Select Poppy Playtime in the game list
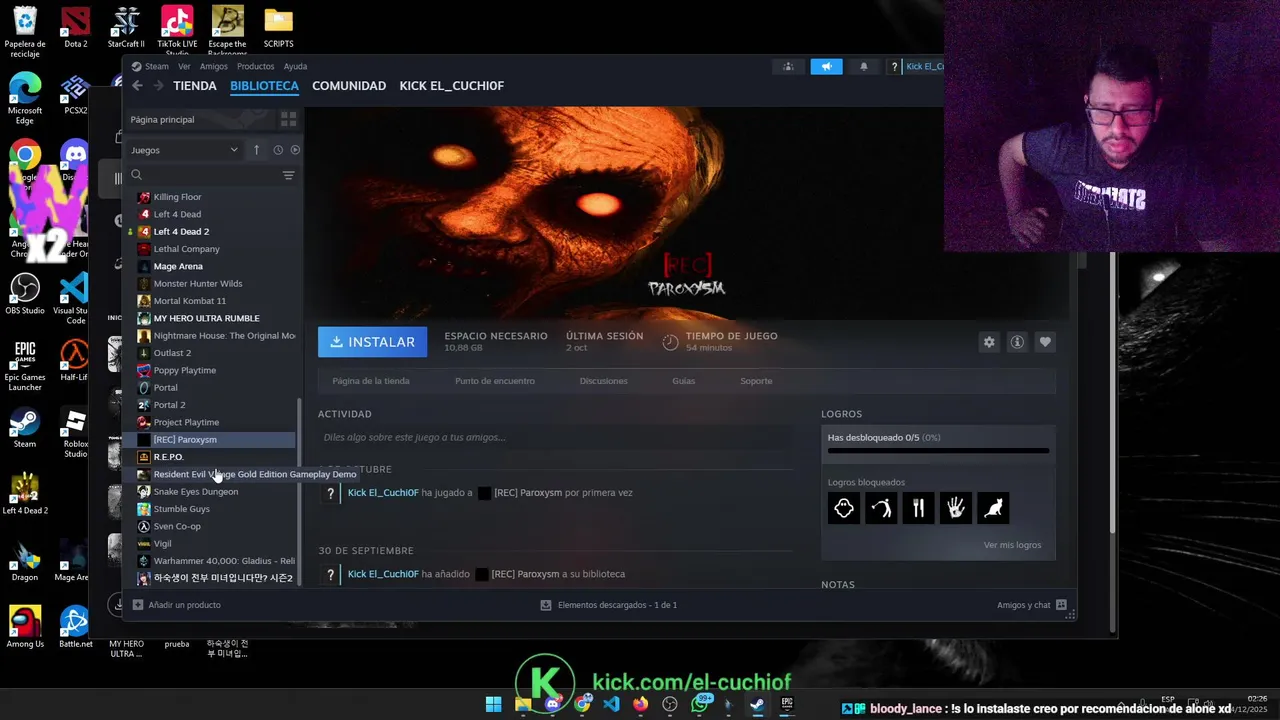 pos(184,370)
